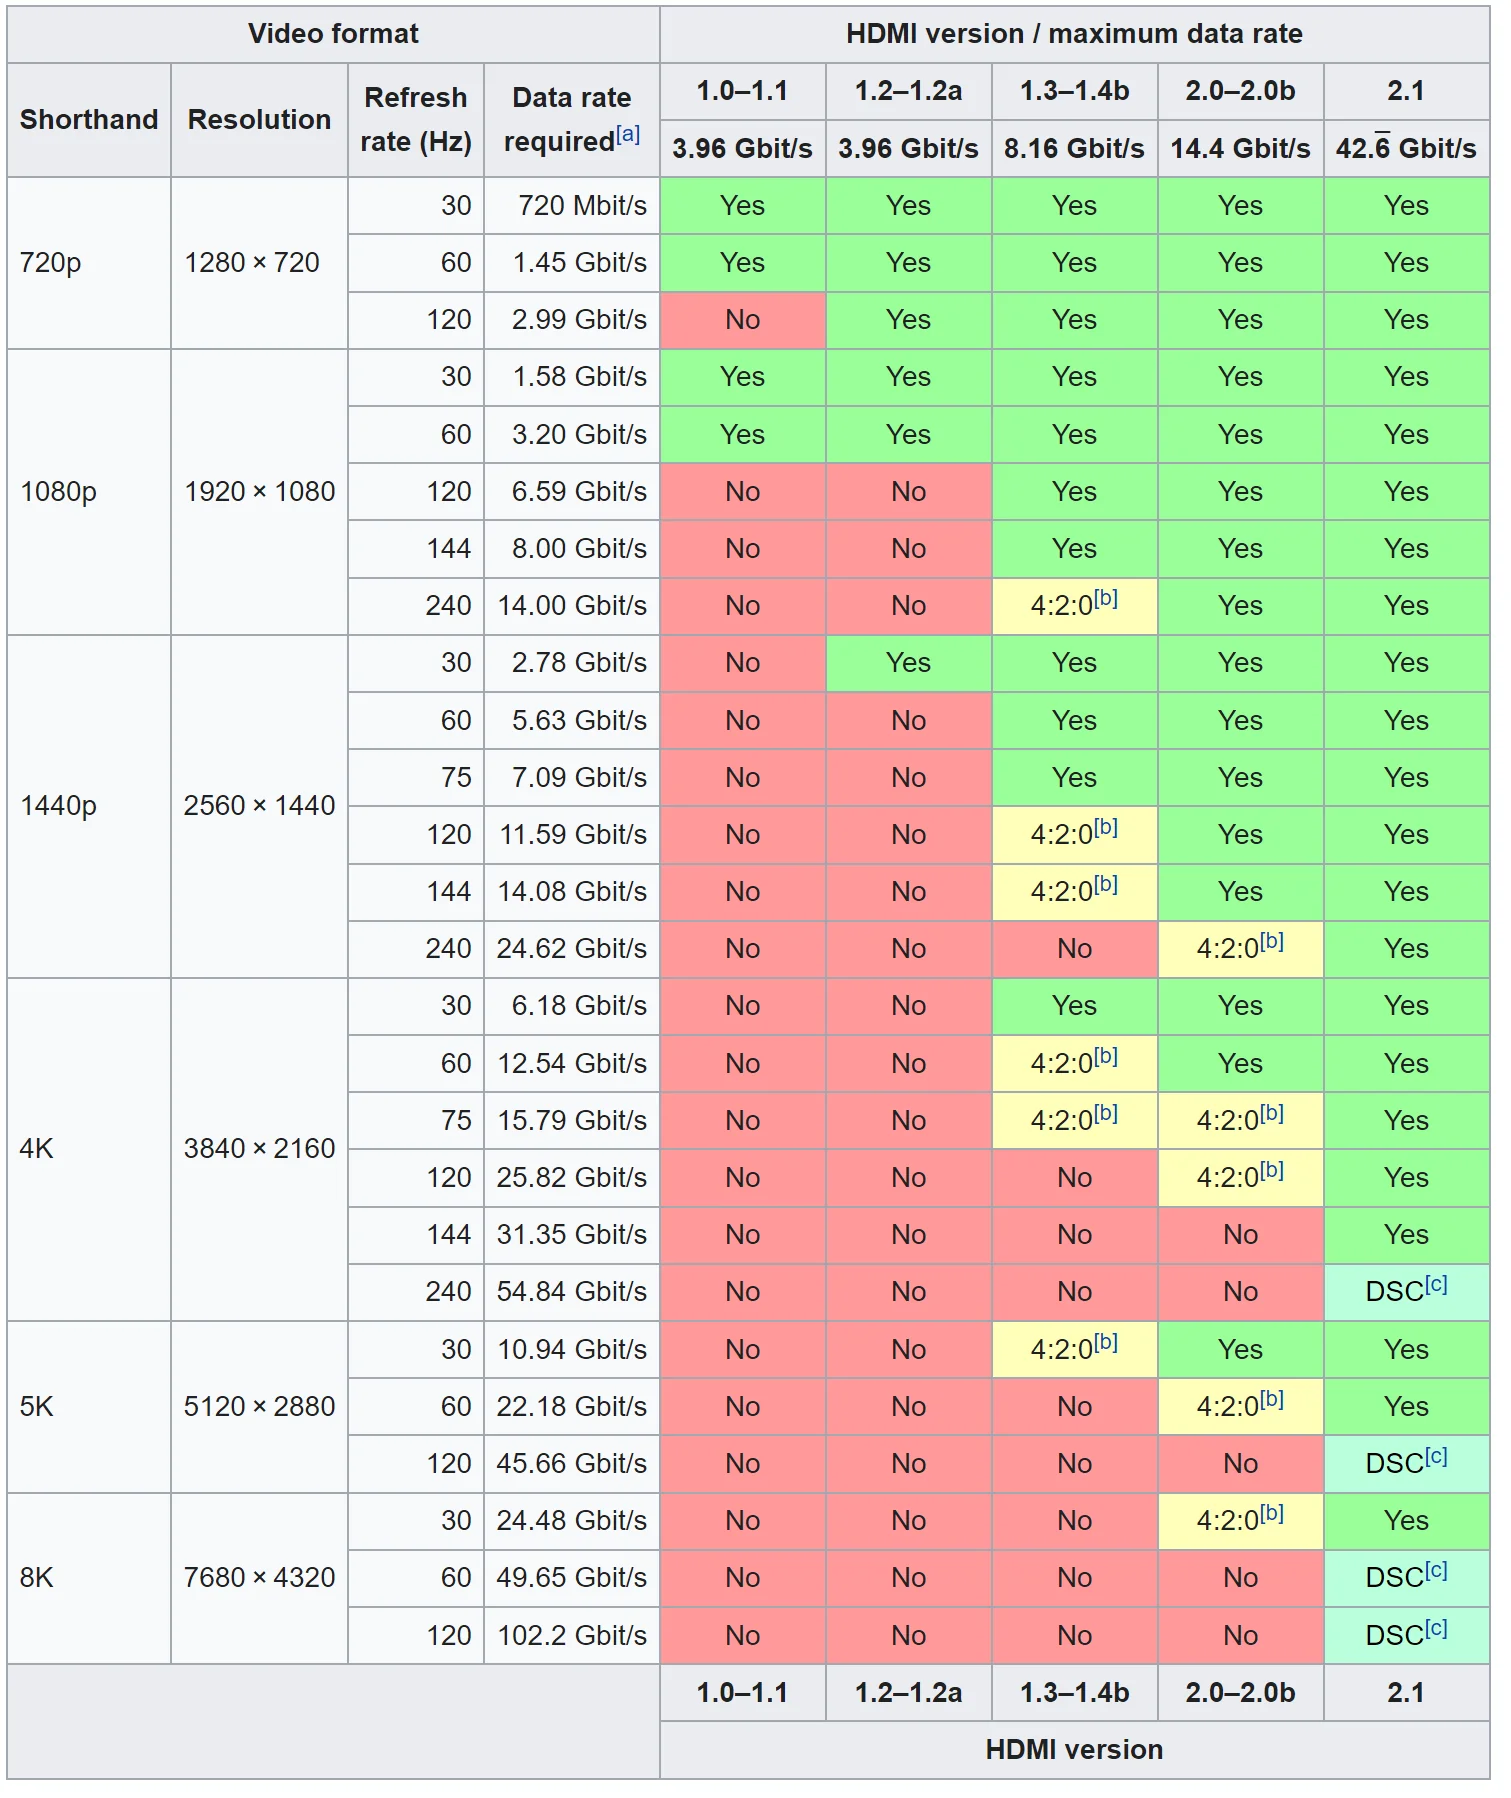
Task: Click the bottom HDMI version footer label
Action: tap(1074, 1749)
